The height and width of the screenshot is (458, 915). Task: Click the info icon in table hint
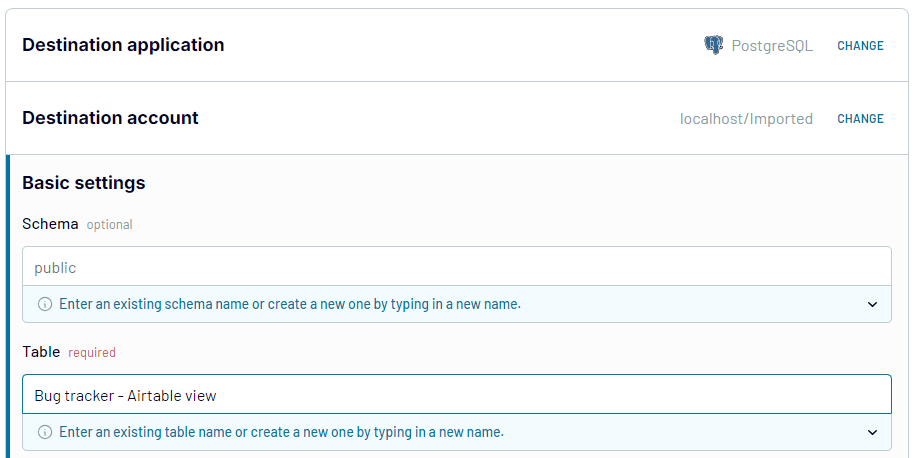(45, 432)
